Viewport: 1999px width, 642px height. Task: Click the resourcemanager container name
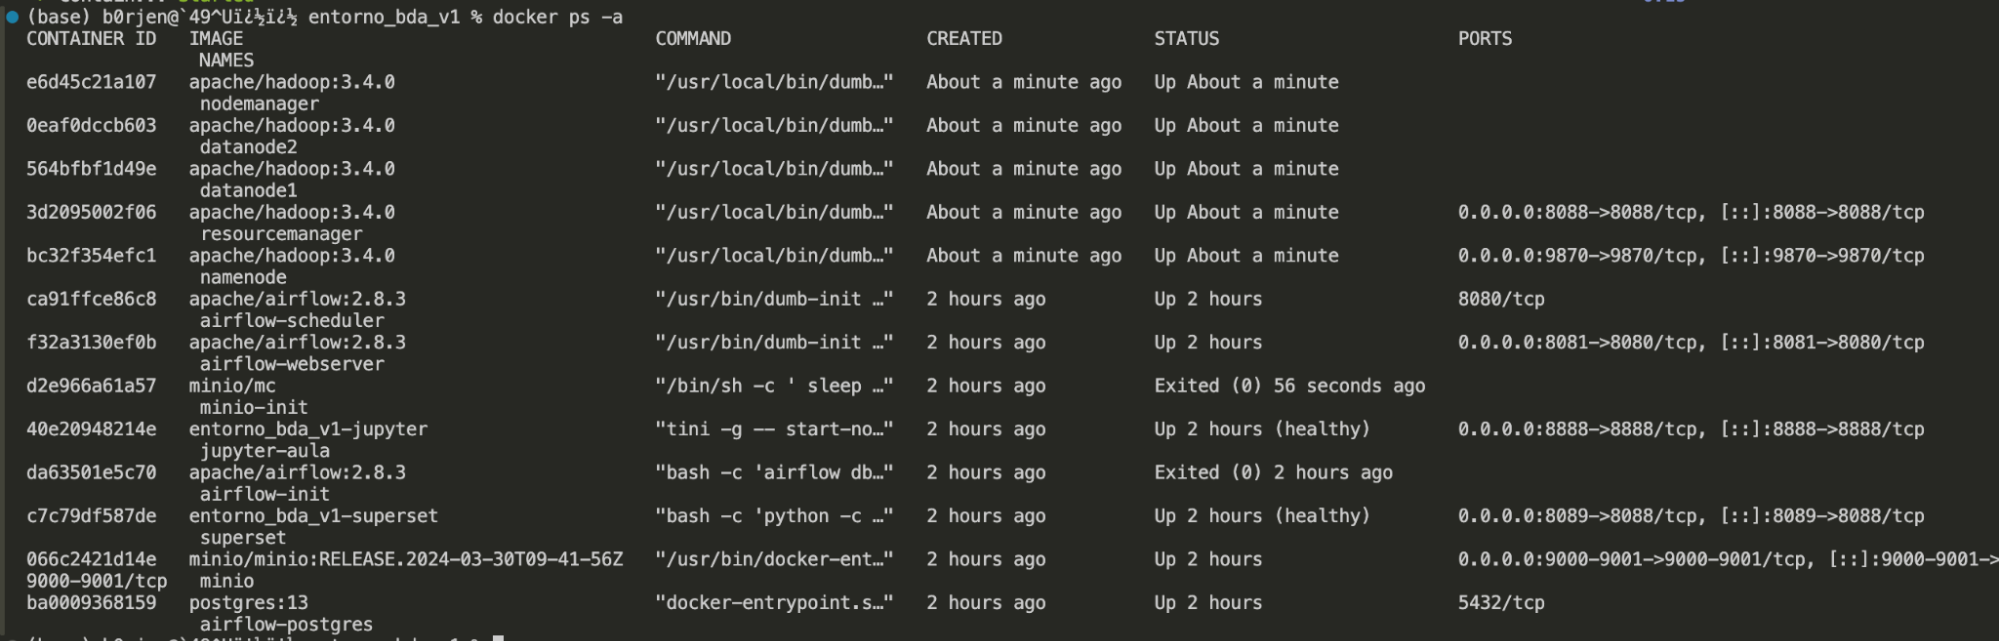click(281, 234)
